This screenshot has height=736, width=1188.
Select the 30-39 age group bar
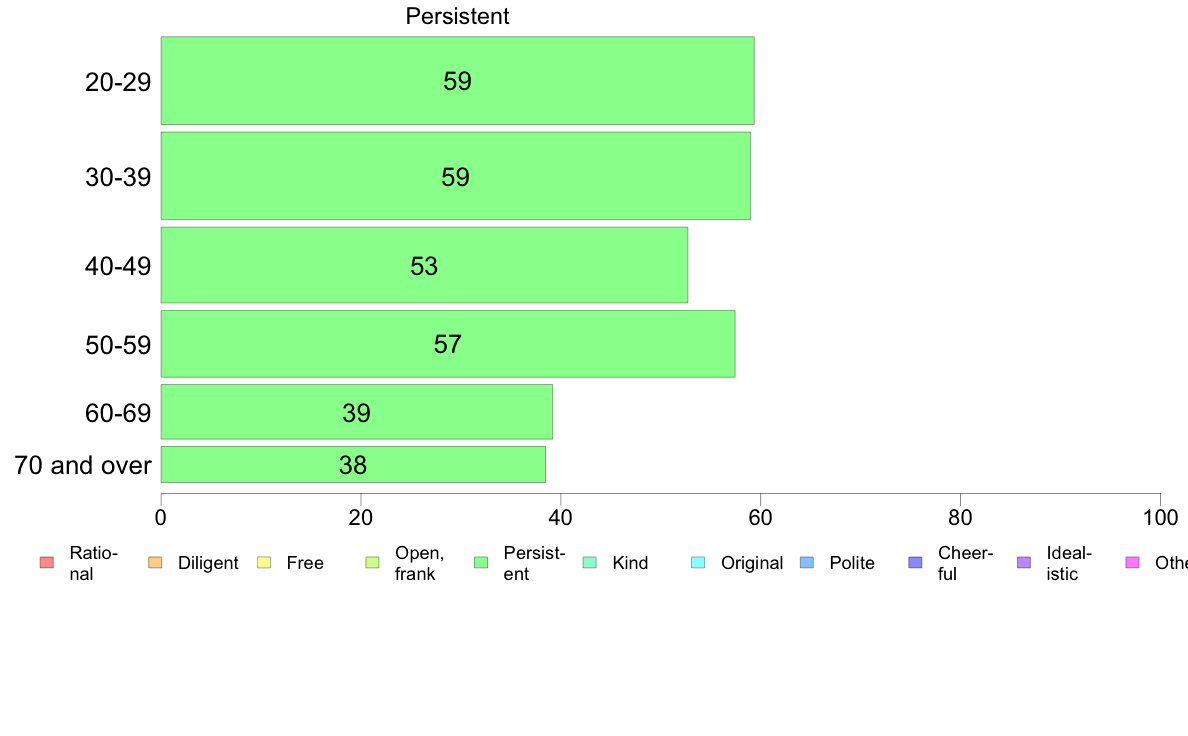455,176
